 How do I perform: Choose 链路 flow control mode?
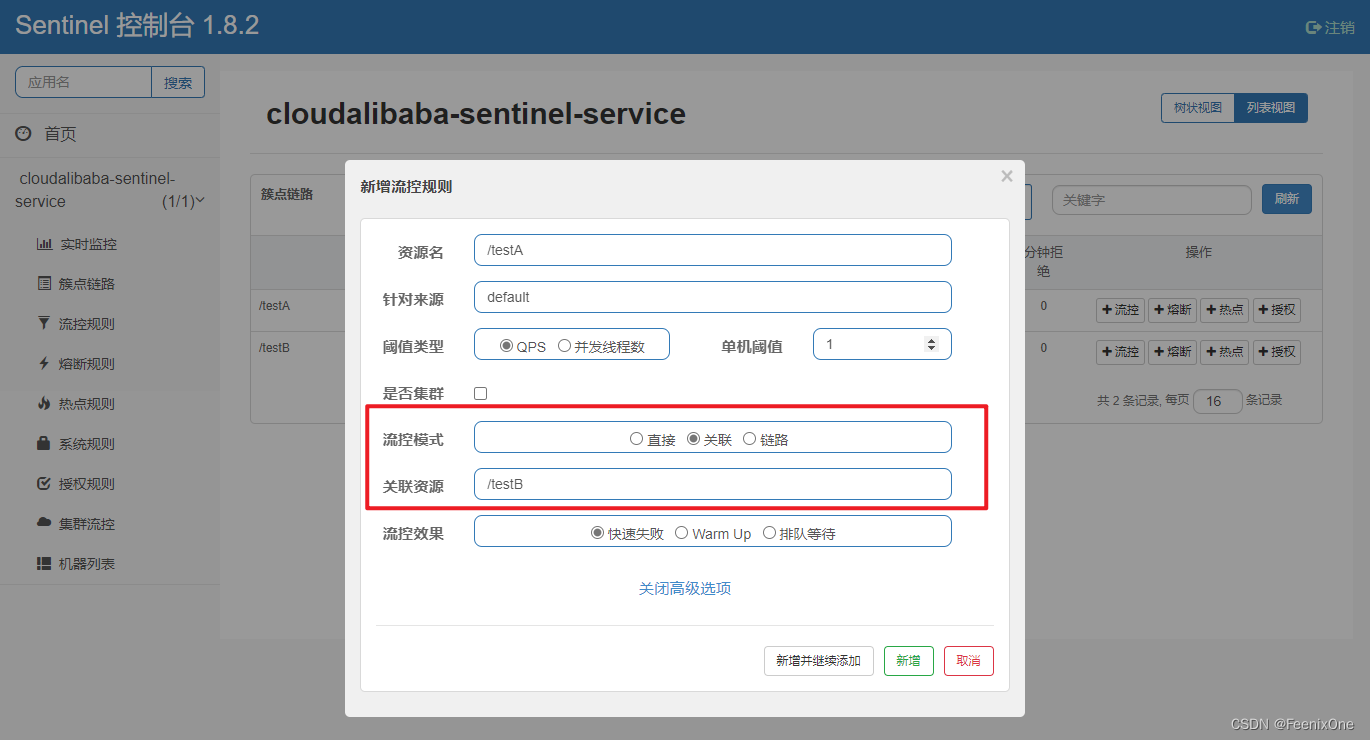pyautogui.click(x=750, y=439)
